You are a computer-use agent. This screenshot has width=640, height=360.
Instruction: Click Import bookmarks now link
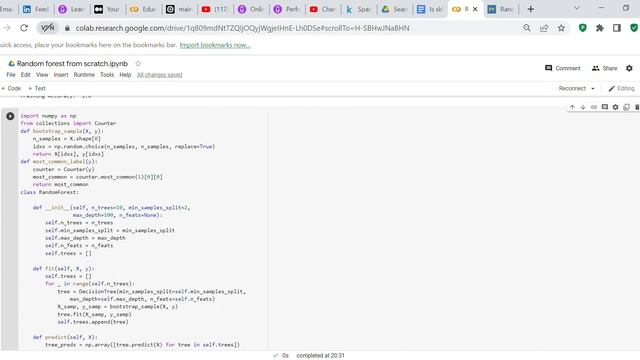tap(215, 45)
